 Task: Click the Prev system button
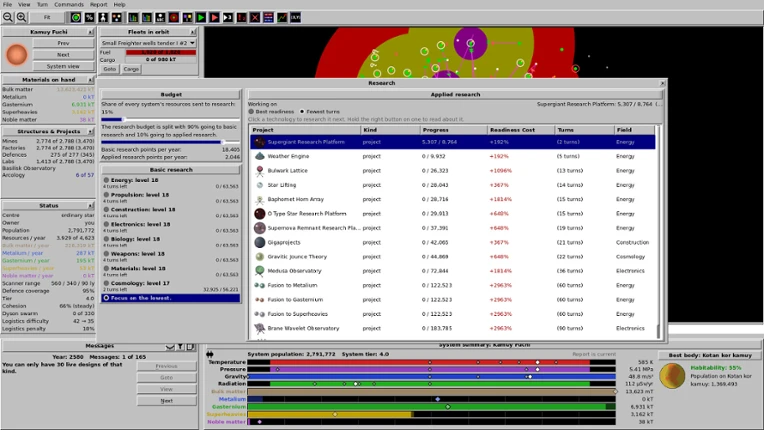point(63,43)
